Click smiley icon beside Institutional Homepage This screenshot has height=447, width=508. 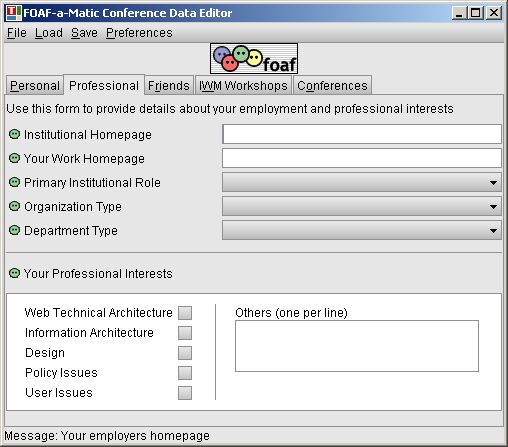pos(14,134)
